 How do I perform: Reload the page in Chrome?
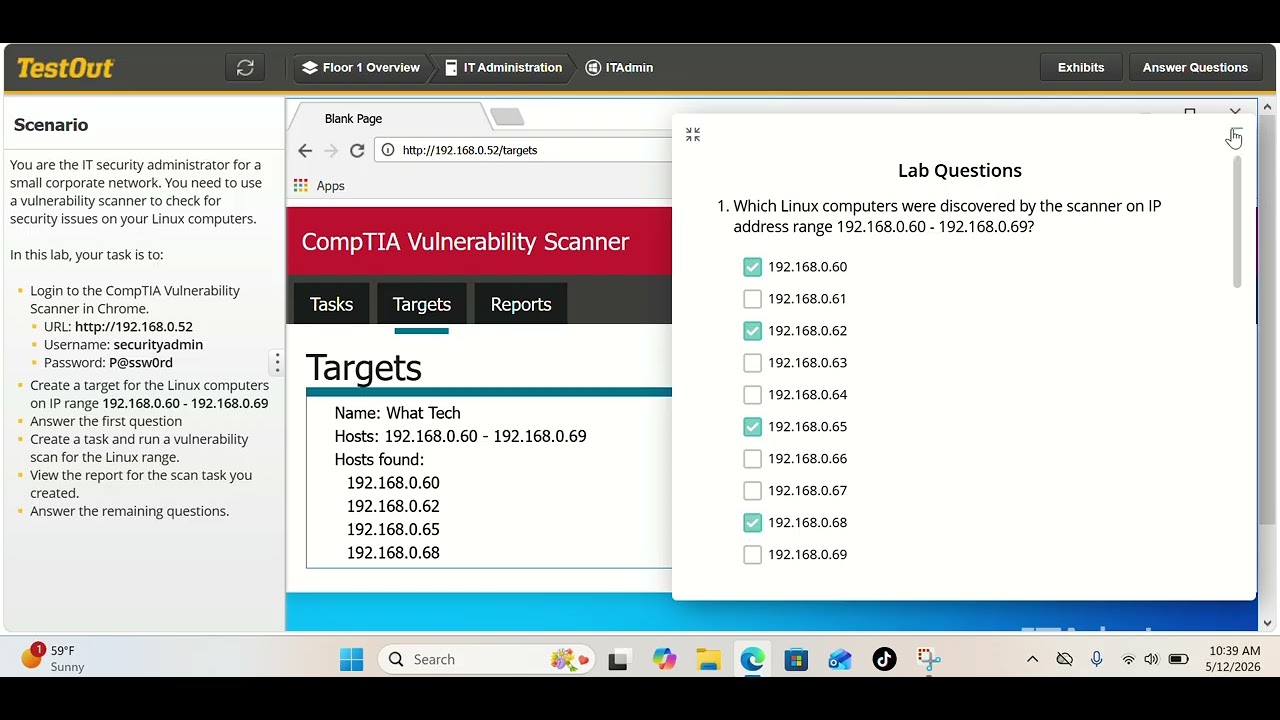point(357,150)
